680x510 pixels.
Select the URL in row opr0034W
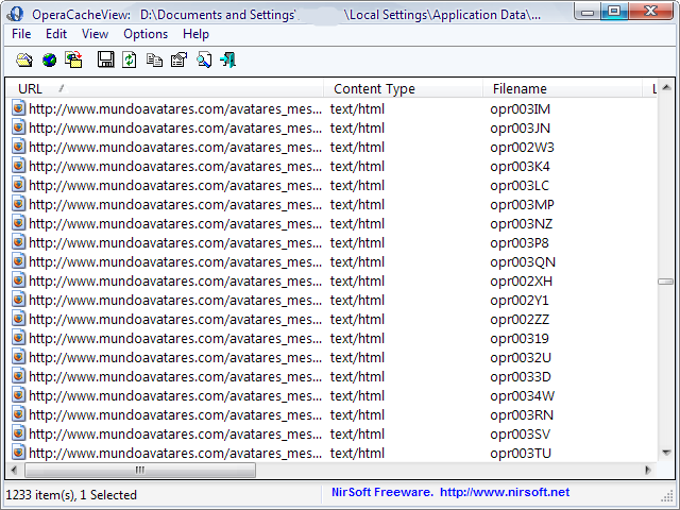coord(176,395)
